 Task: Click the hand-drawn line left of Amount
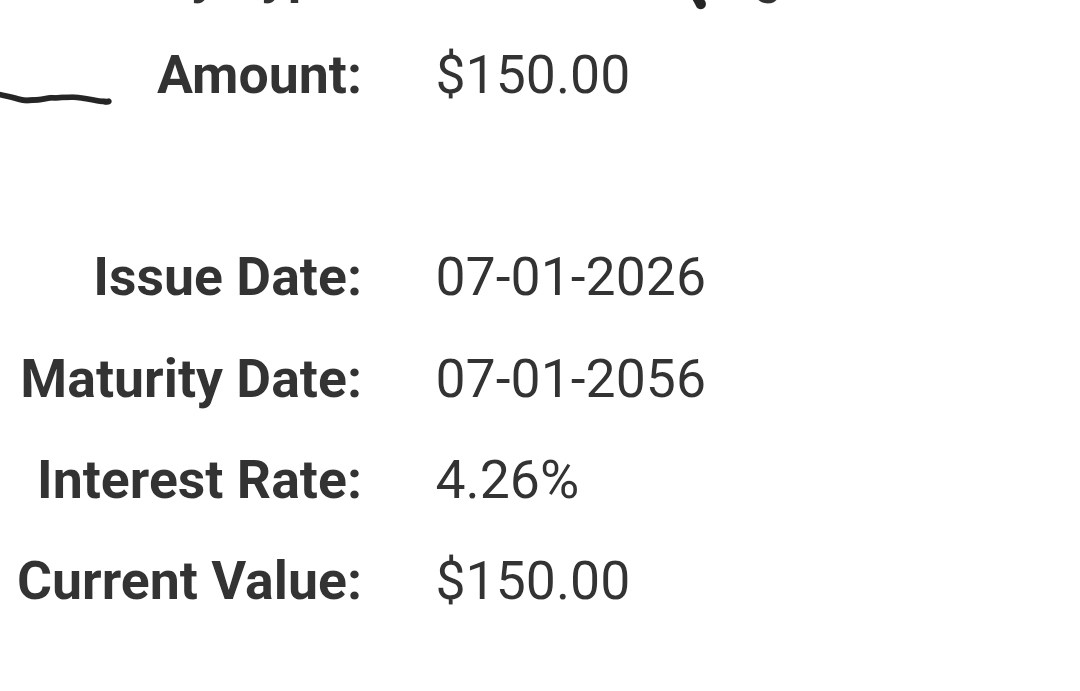click(x=55, y=99)
